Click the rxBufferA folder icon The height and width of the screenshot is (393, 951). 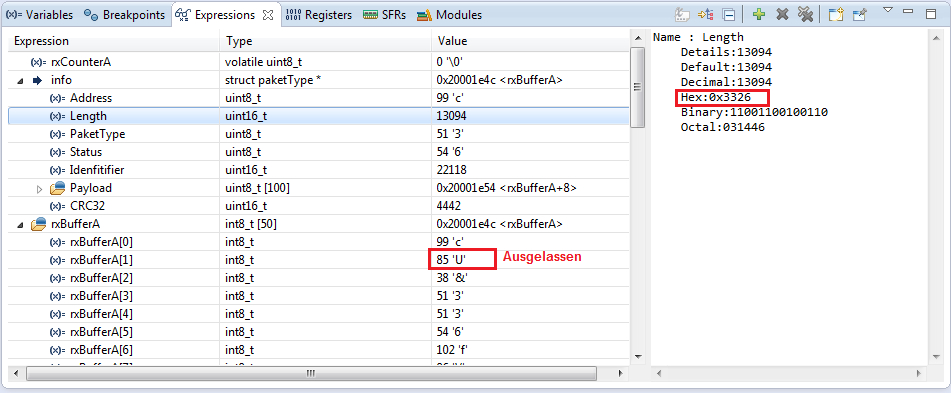(38, 224)
